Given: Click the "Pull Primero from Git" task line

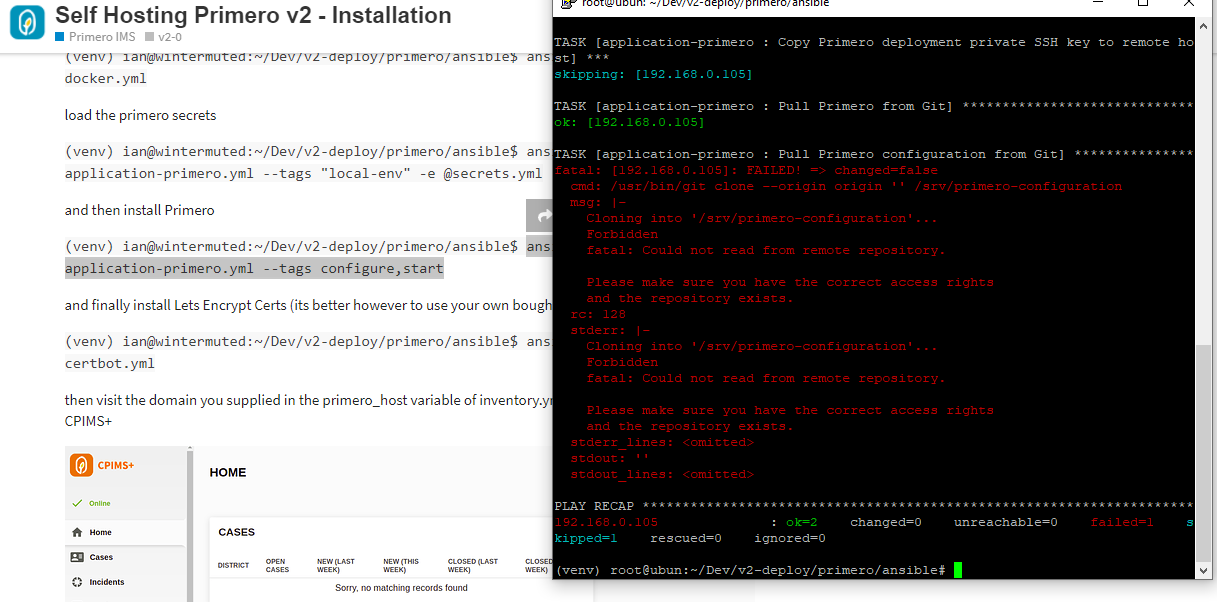Looking at the screenshot, I should coord(873,106).
